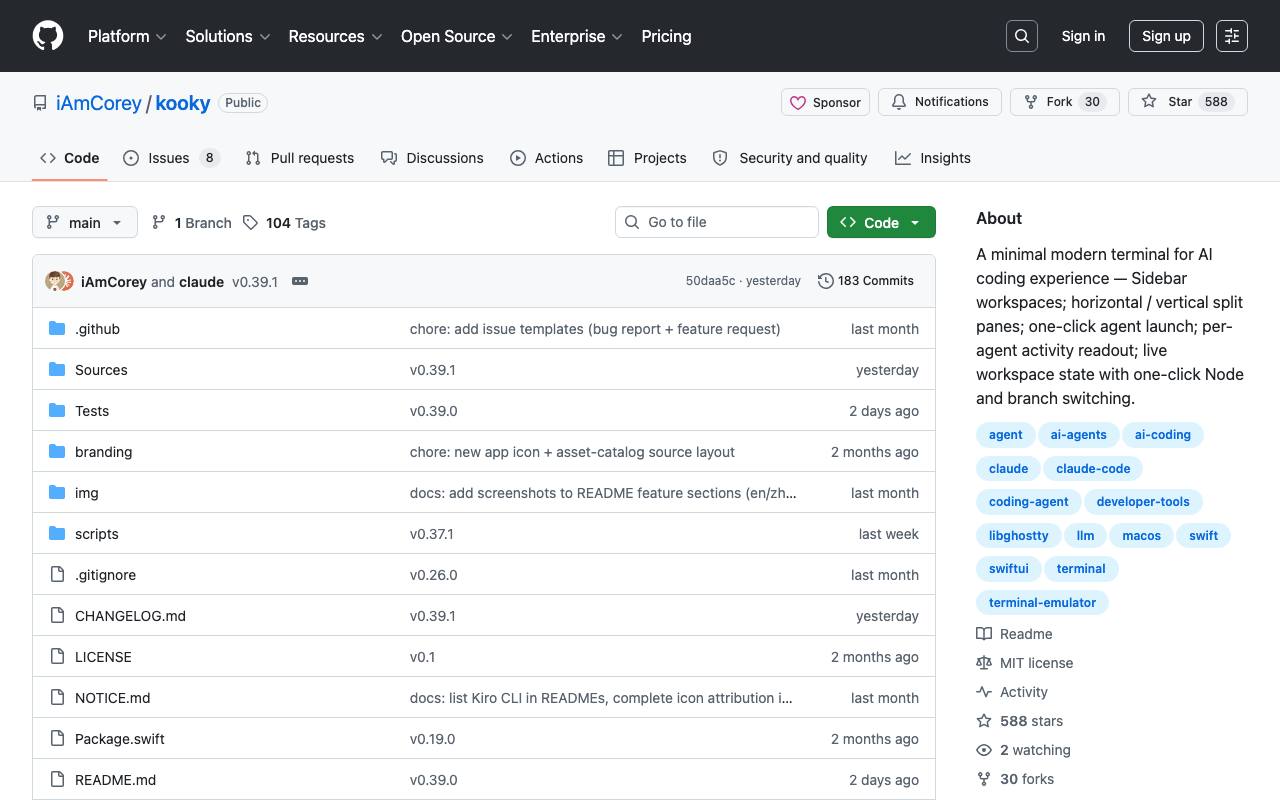The width and height of the screenshot is (1280, 800).
Task: Click the branding folder icon
Action: pyautogui.click(x=57, y=452)
